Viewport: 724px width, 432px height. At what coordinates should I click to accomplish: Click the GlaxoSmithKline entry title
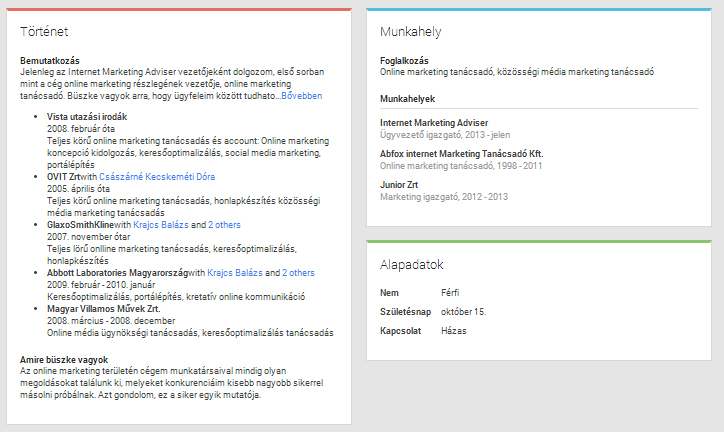point(80,225)
